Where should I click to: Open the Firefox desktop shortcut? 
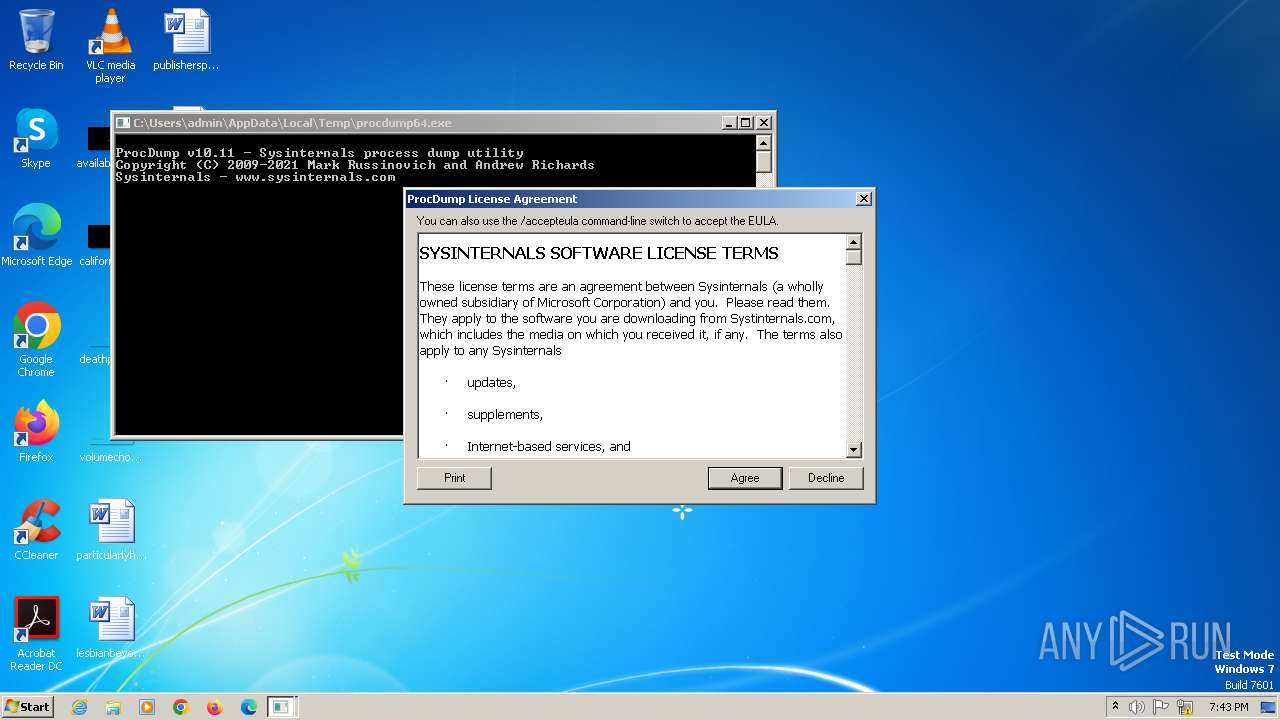coord(36,432)
